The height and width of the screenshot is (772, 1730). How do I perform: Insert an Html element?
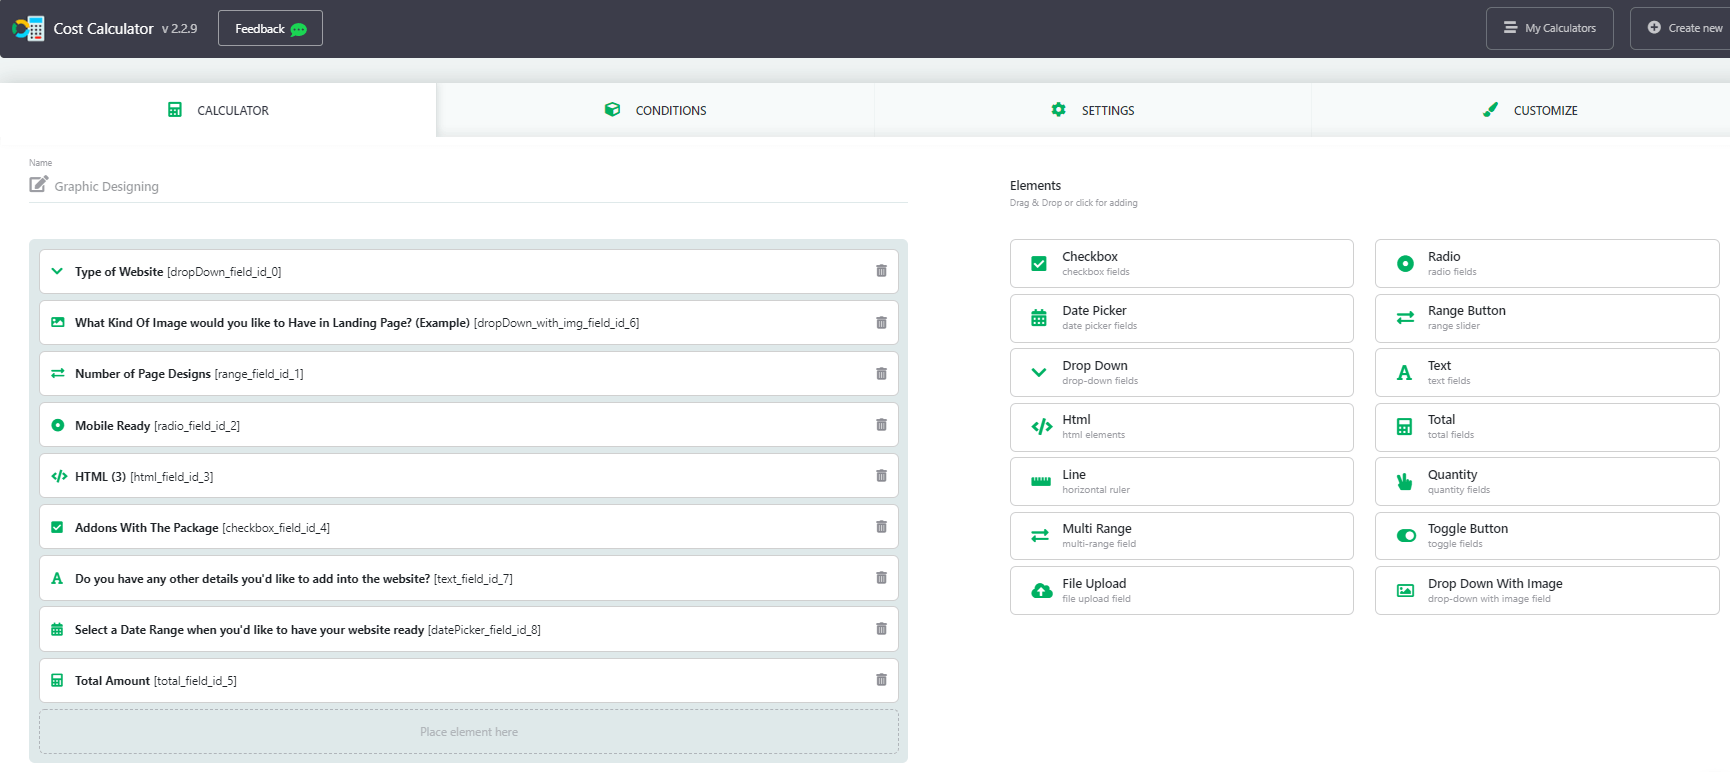(1181, 427)
